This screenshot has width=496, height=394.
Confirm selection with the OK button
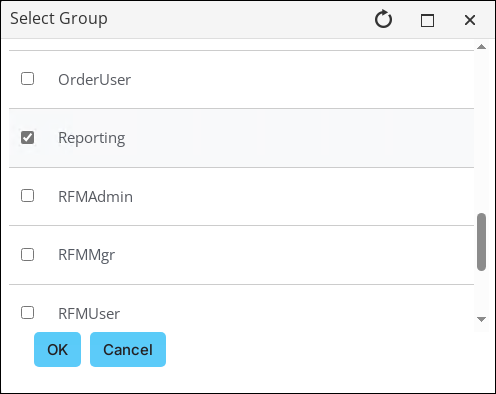(x=57, y=349)
